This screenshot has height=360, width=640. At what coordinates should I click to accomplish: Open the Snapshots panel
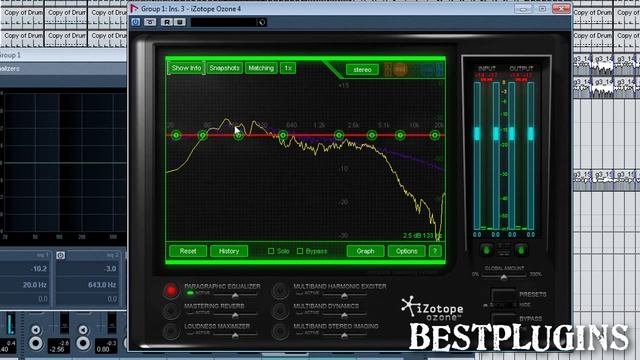[x=224, y=68]
